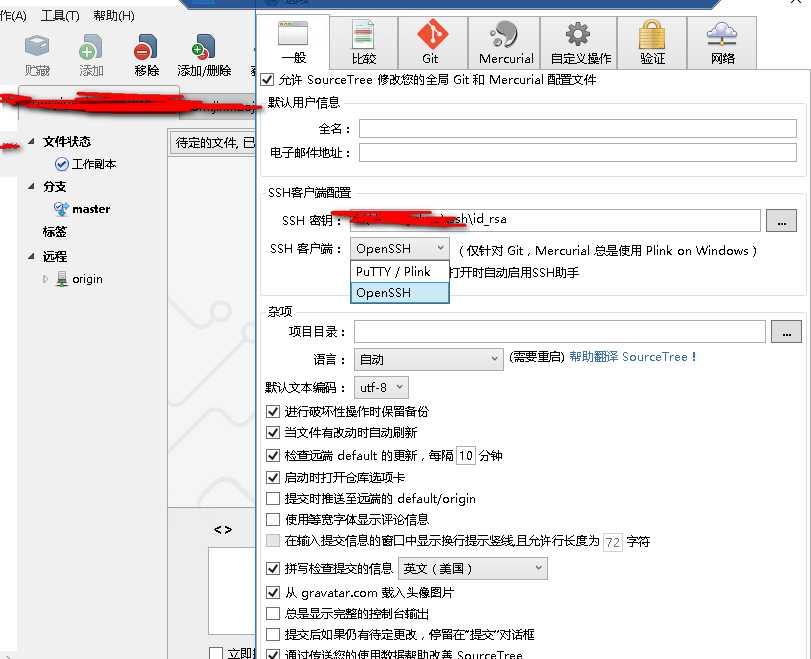811x659 pixels.
Task: Switch to the 比较 (Diff) tab
Action: coord(364,43)
